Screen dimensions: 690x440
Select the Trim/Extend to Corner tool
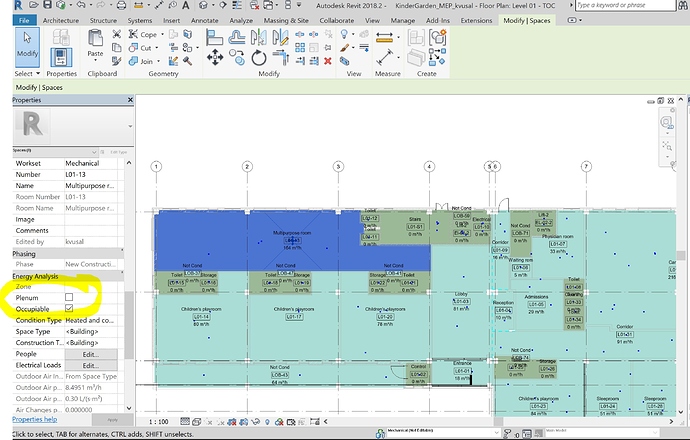[280, 58]
